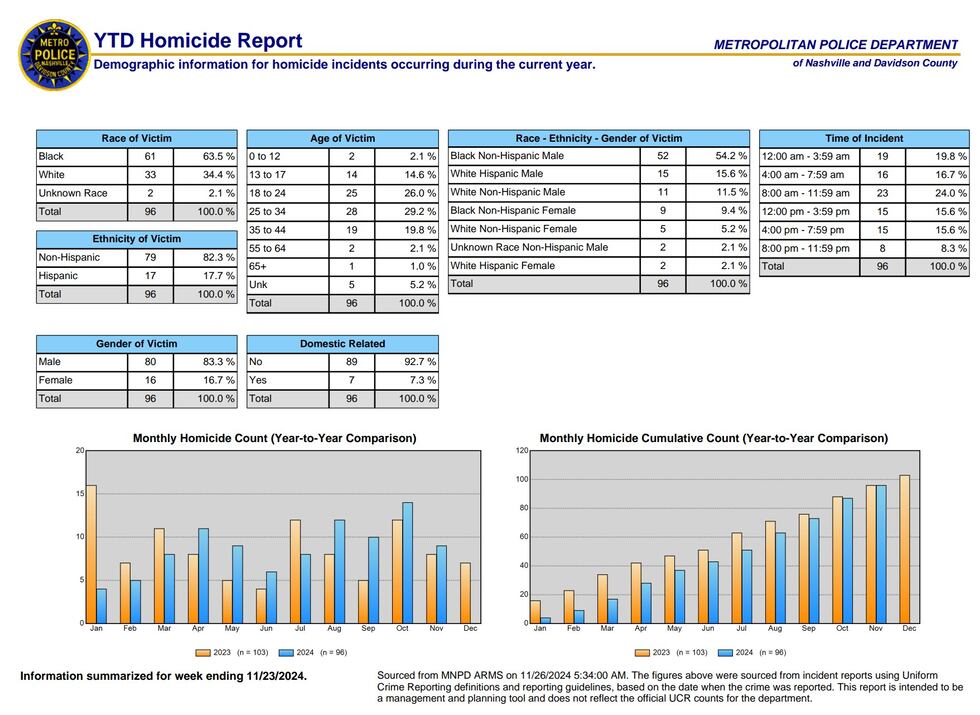The height and width of the screenshot is (715, 980).
Task: Click the Age of Victim panel header
Action: [343, 138]
